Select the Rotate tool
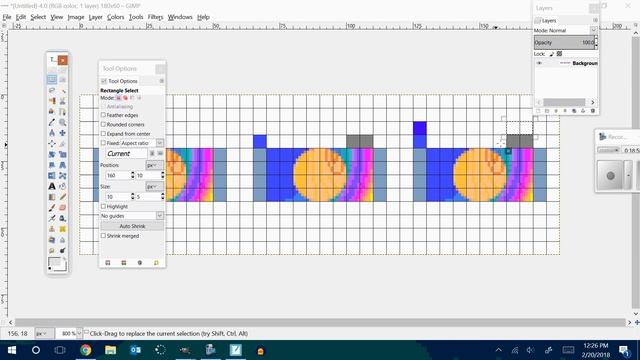The height and width of the screenshot is (360, 640). (52, 154)
